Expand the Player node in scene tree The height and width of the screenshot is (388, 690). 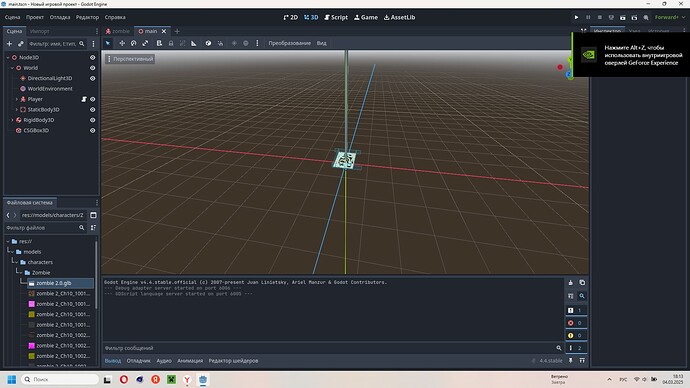coord(17,99)
